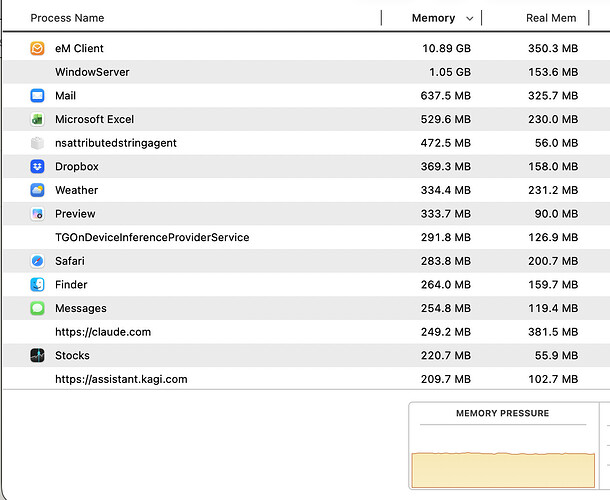Image resolution: width=610 pixels, height=500 pixels.
Task: Select the Weather process name
Action: click(77, 190)
